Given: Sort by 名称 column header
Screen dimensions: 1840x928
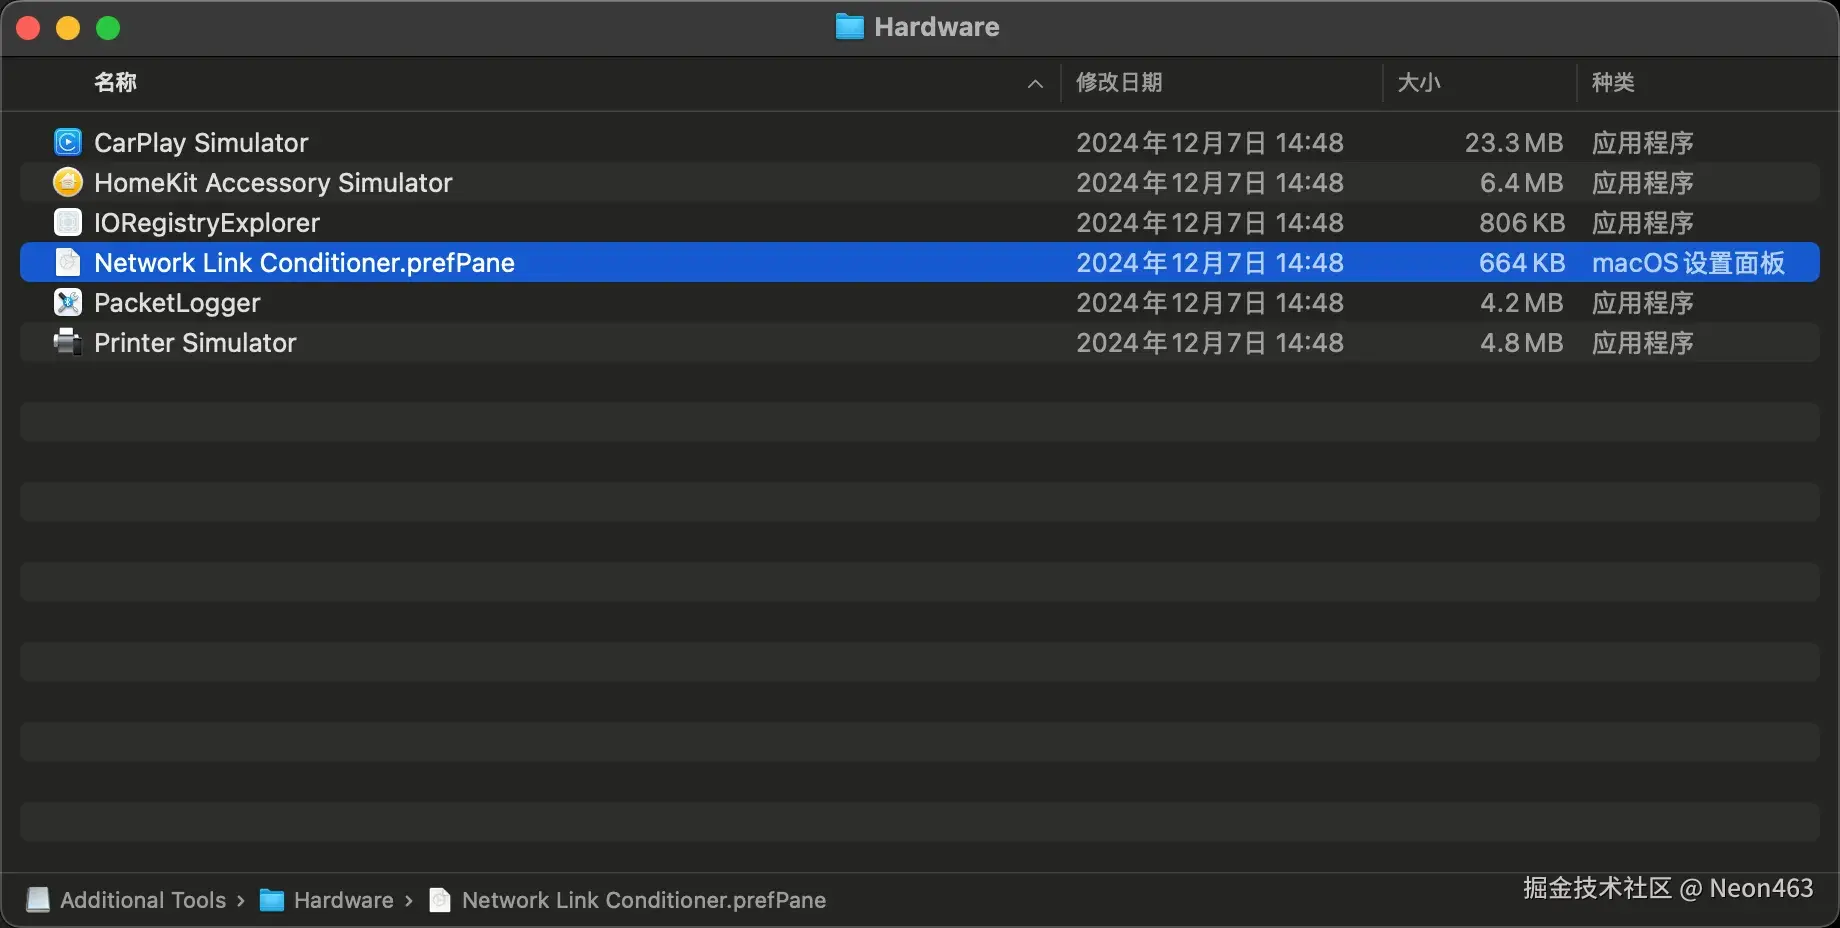Looking at the screenshot, I should (115, 83).
